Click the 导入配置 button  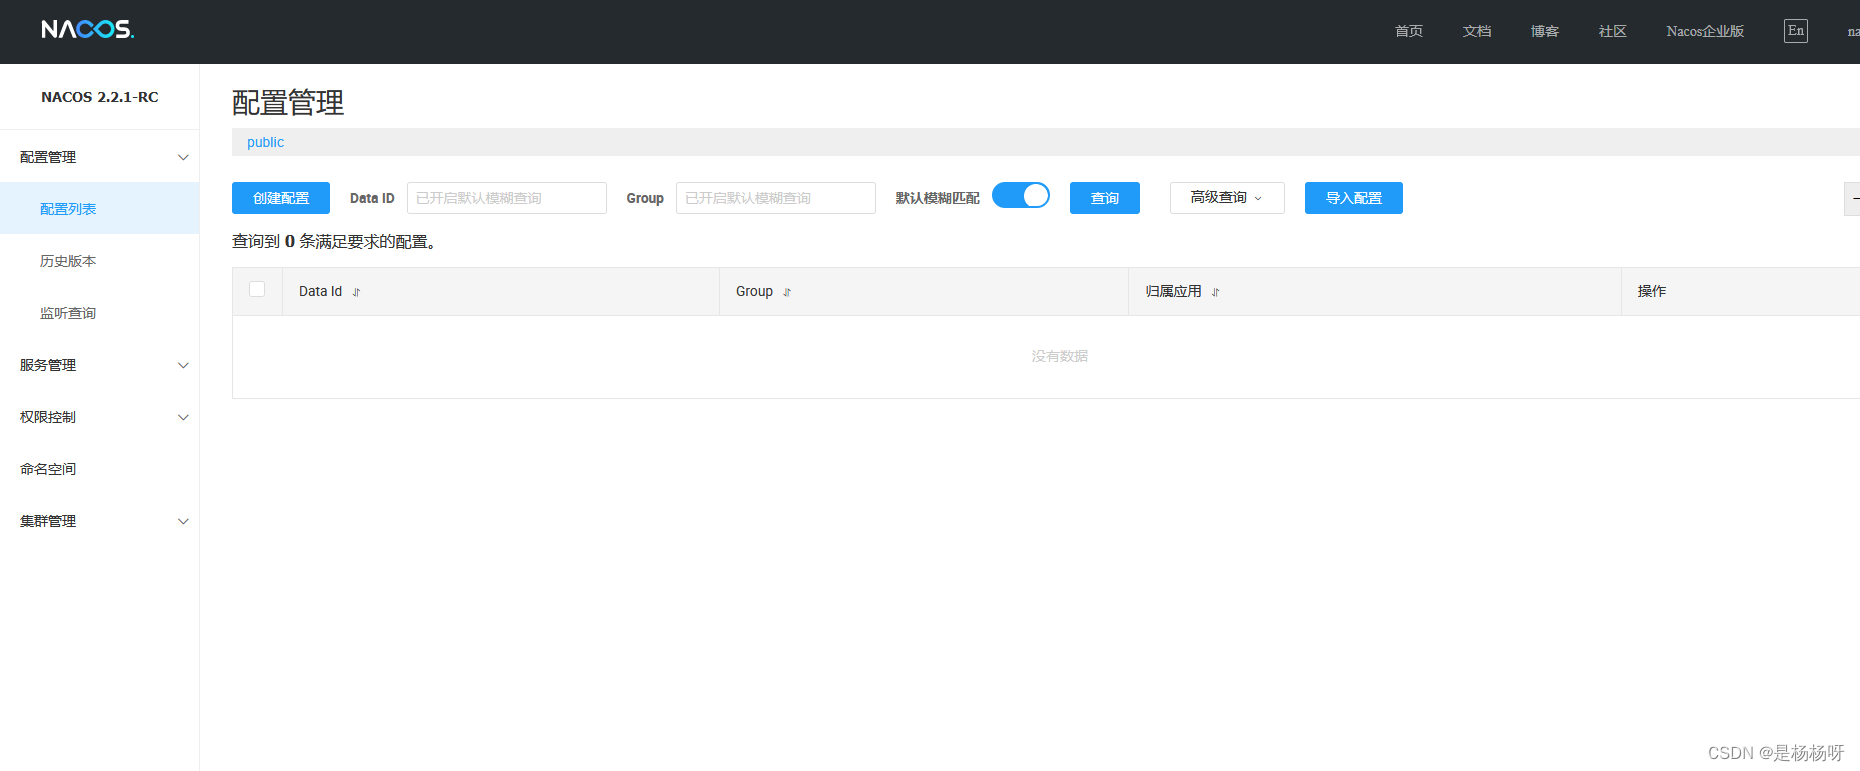pyautogui.click(x=1354, y=198)
